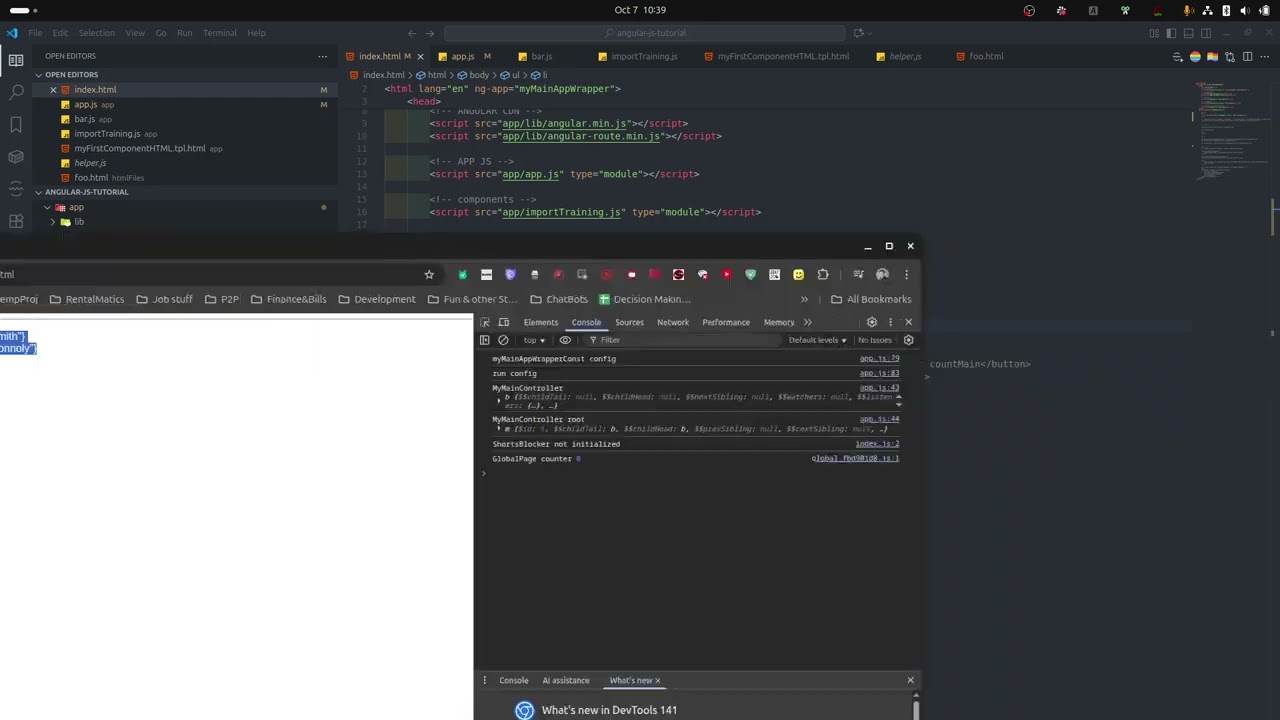The width and height of the screenshot is (1280, 720).
Task: Open DevTools customize three-dot menu
Action: tap(890, 322)
